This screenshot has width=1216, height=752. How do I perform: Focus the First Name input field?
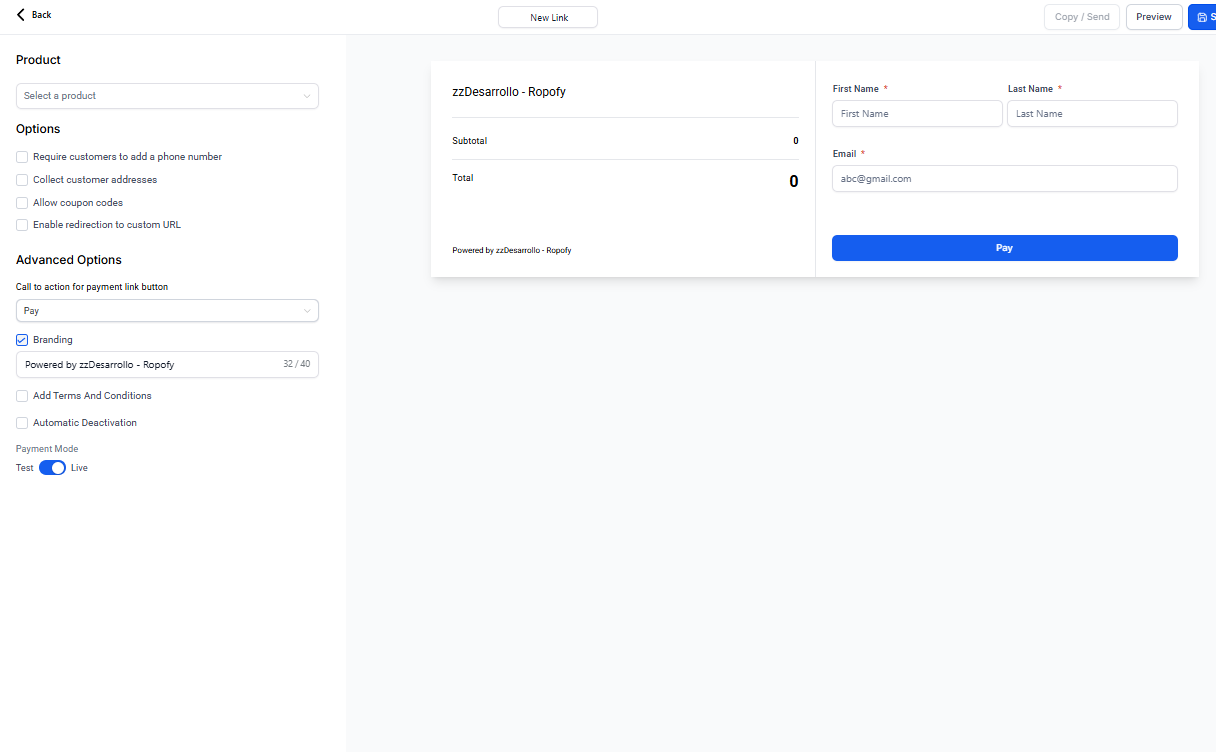coord(916,114)
